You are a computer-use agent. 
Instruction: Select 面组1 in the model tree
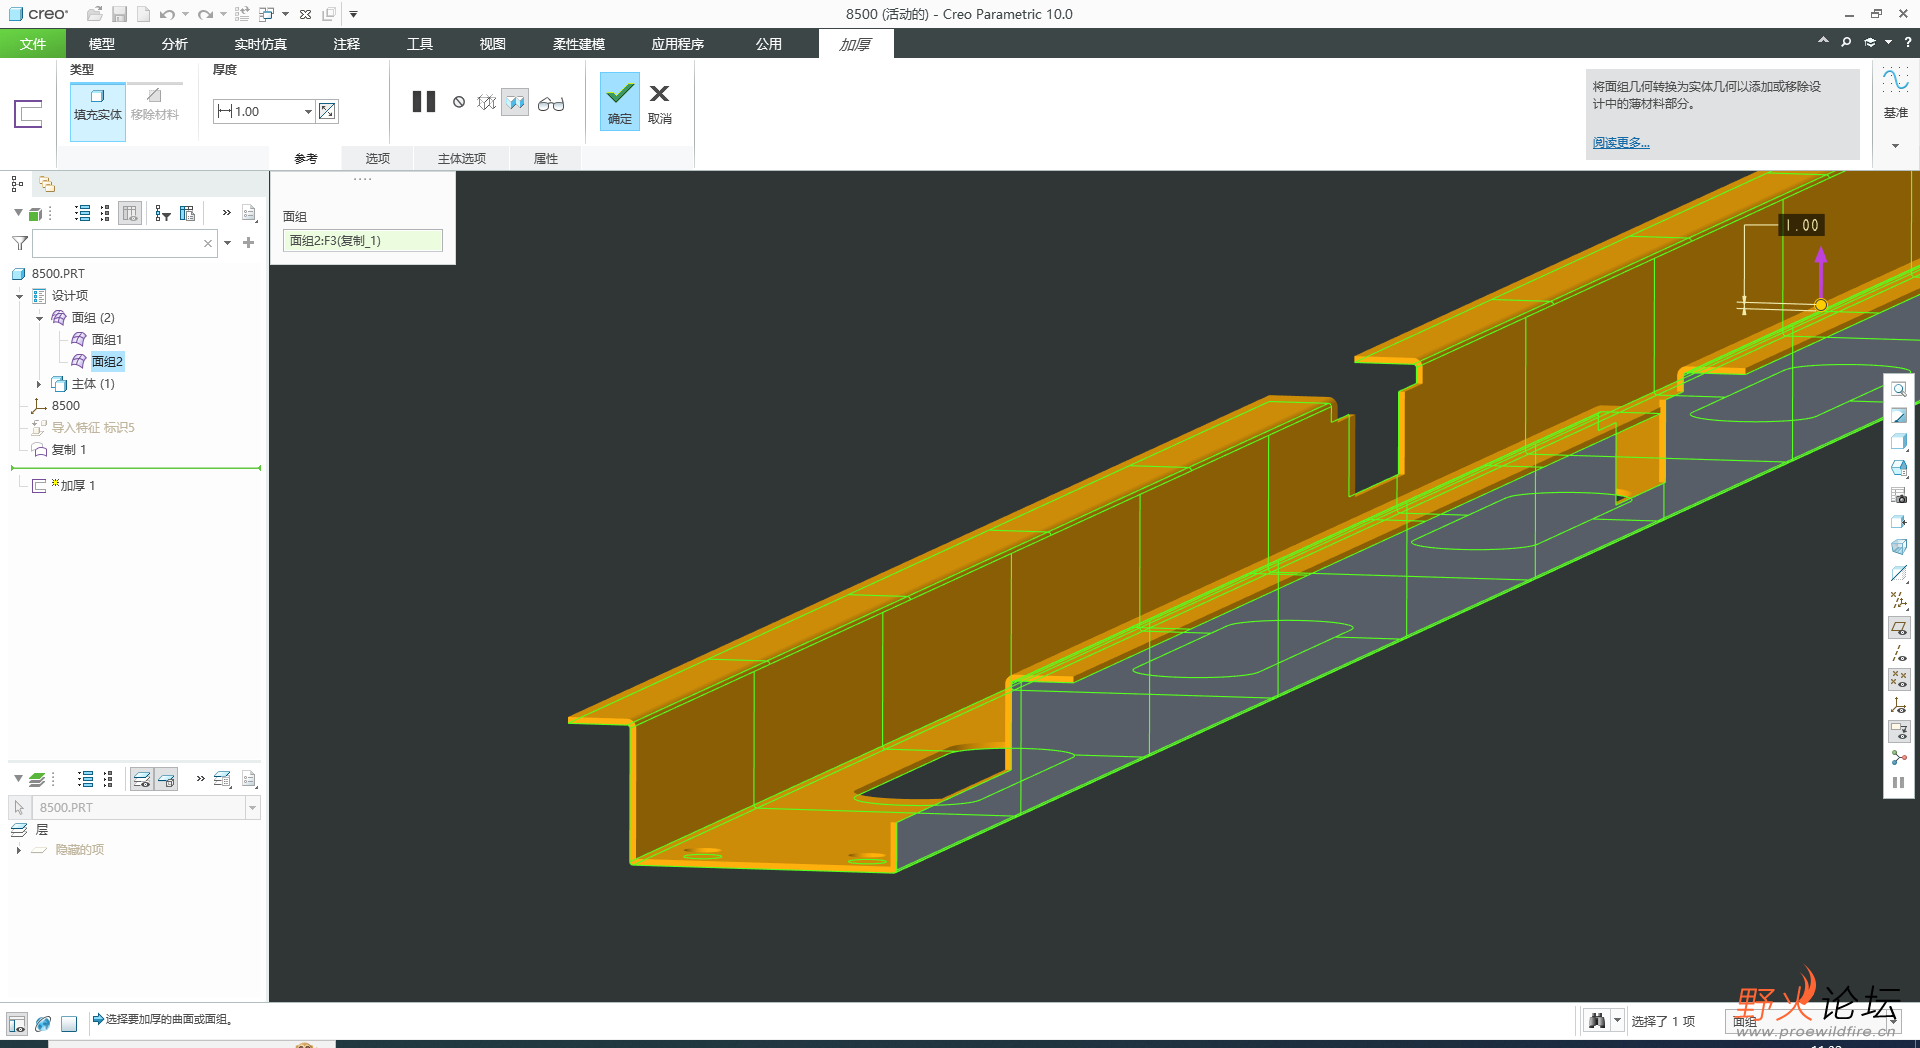click(x=106, y=340)
